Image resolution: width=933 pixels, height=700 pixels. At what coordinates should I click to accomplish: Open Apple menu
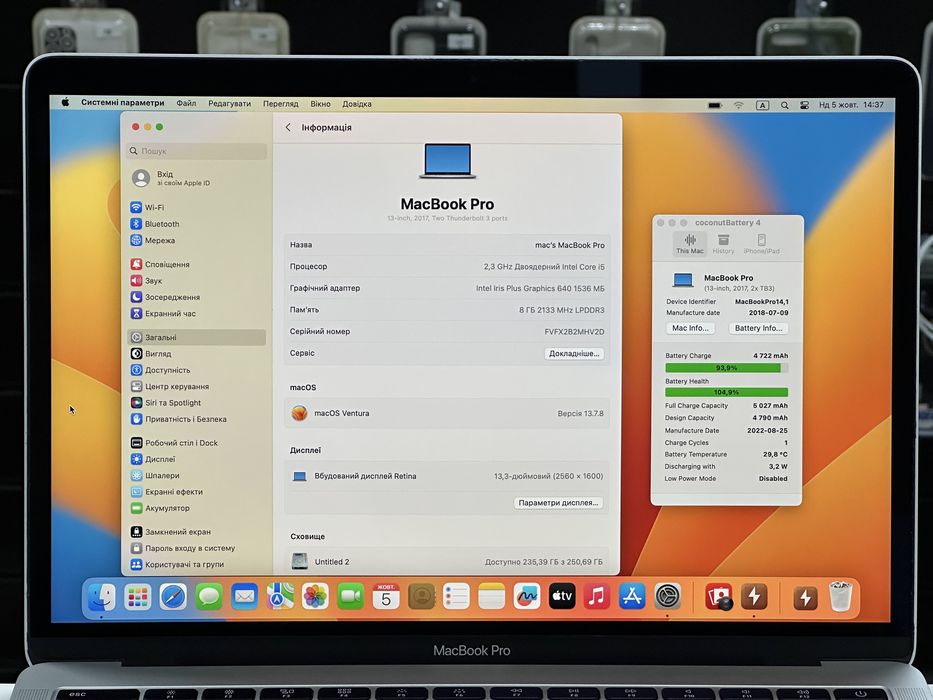point(65,102)
